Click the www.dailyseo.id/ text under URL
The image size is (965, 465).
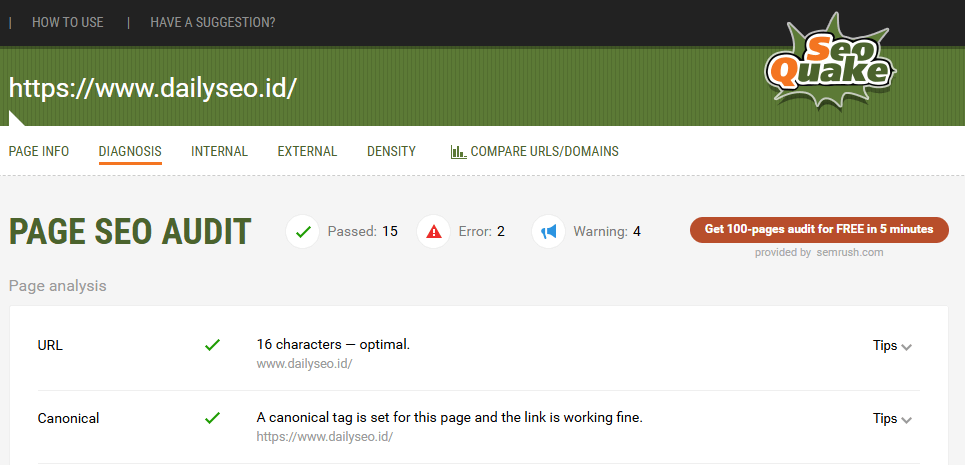click(304, 364)
